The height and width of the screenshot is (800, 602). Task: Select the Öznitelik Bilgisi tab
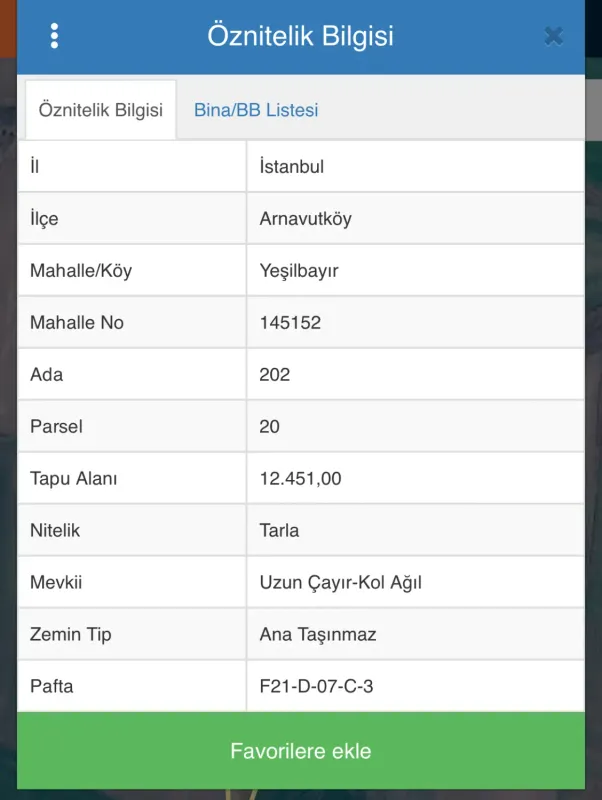[x=101, y=110]
